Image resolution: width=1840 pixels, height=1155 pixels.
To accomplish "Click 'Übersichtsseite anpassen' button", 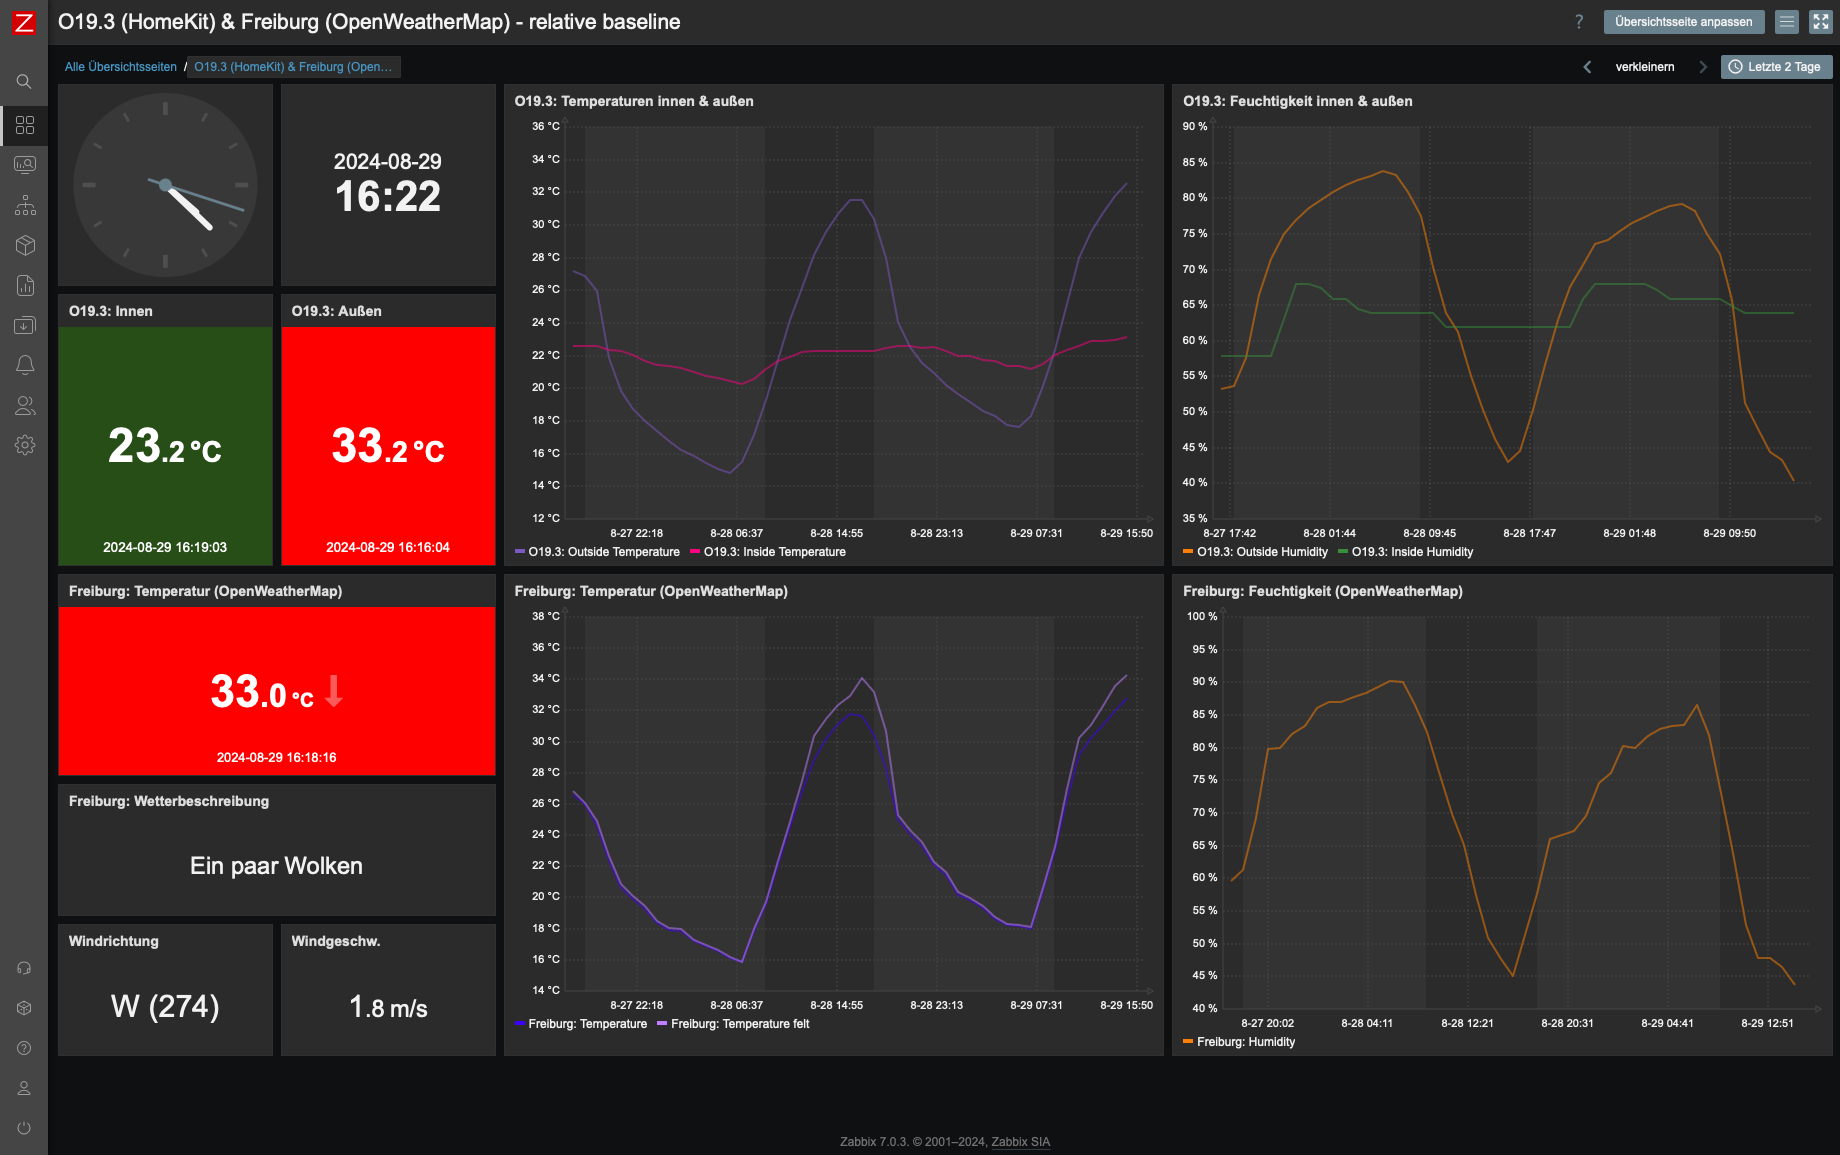I will click(x=1683, y=22).
